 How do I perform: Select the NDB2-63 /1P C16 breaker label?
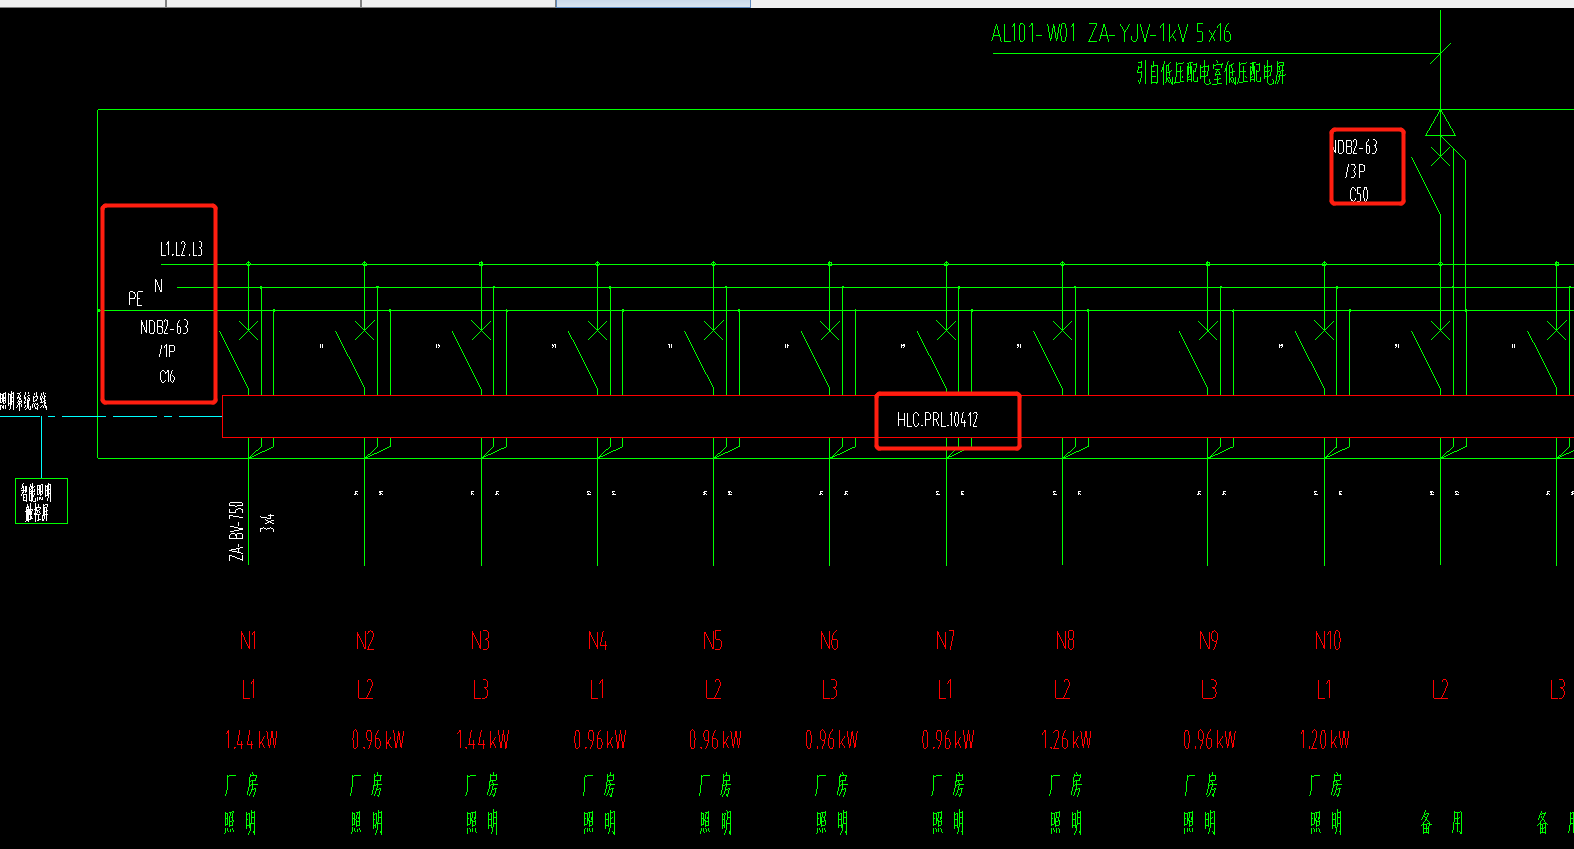point(165,351)
